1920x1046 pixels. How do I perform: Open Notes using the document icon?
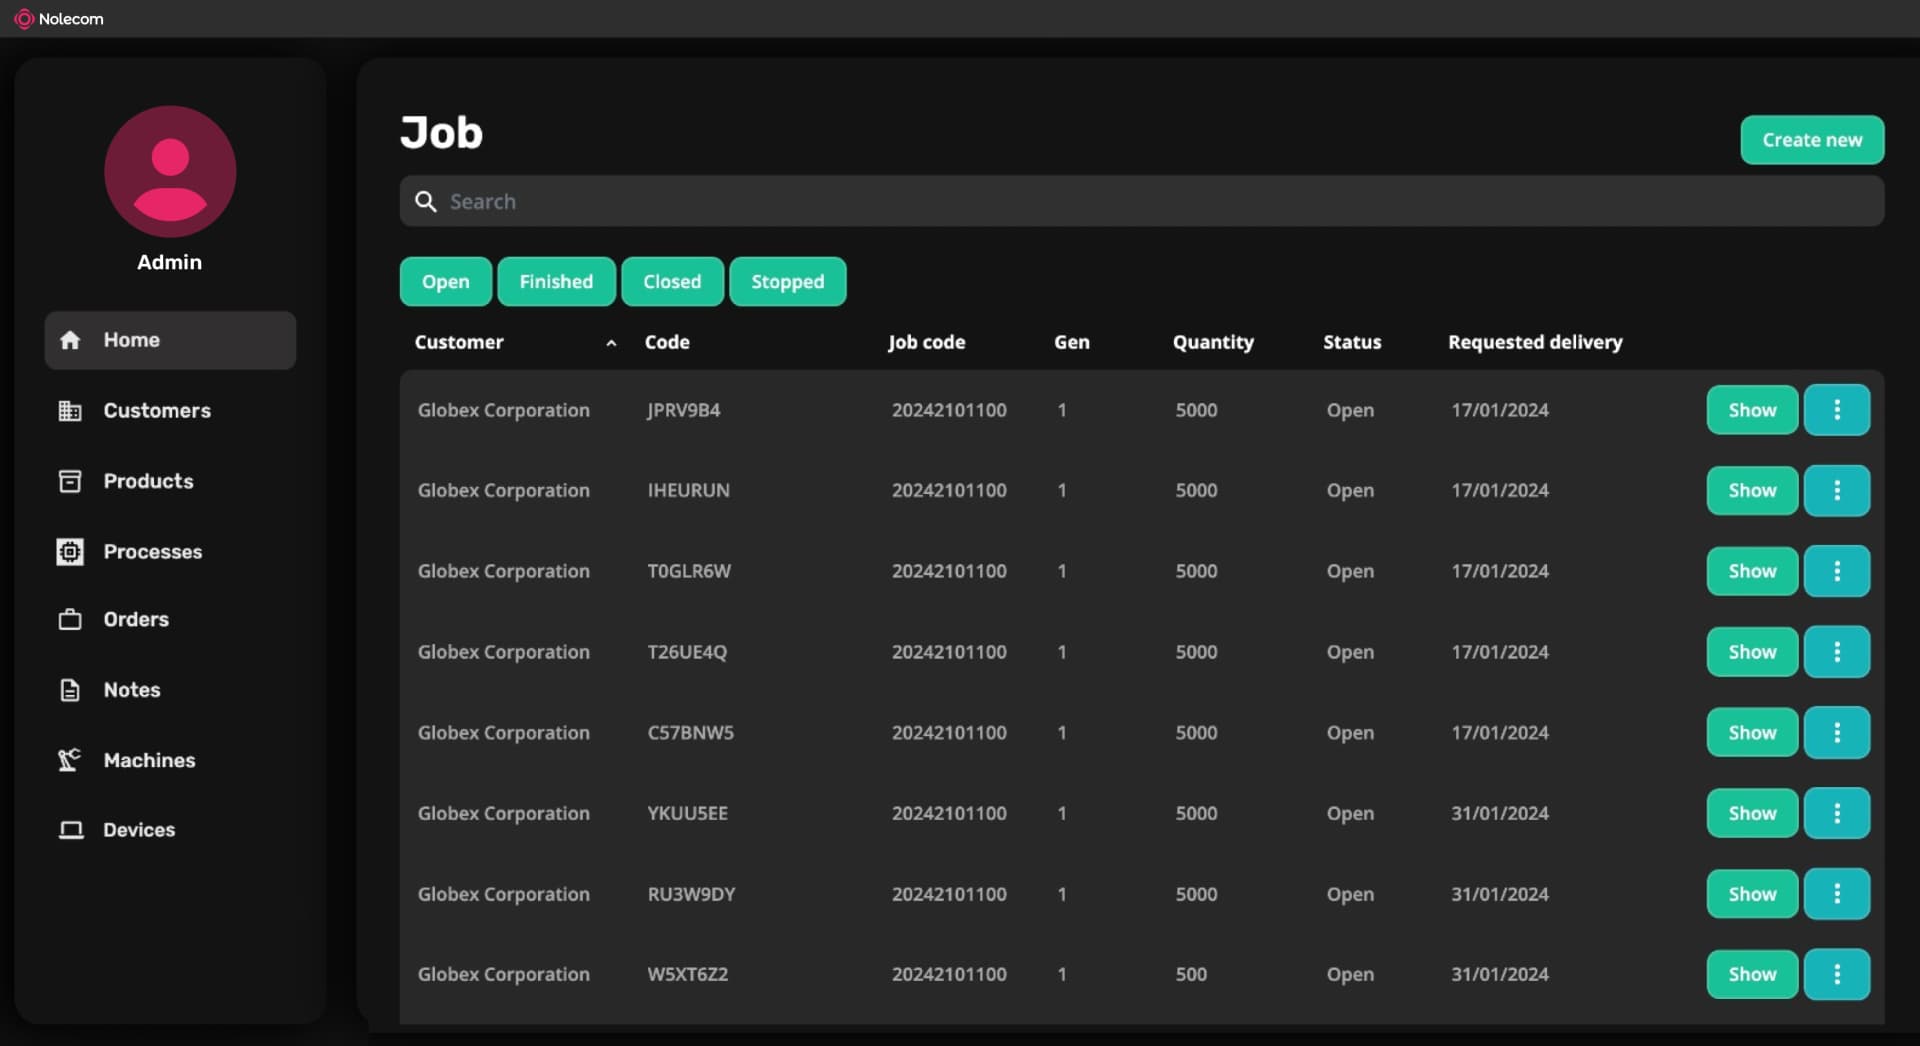[70, 690]
